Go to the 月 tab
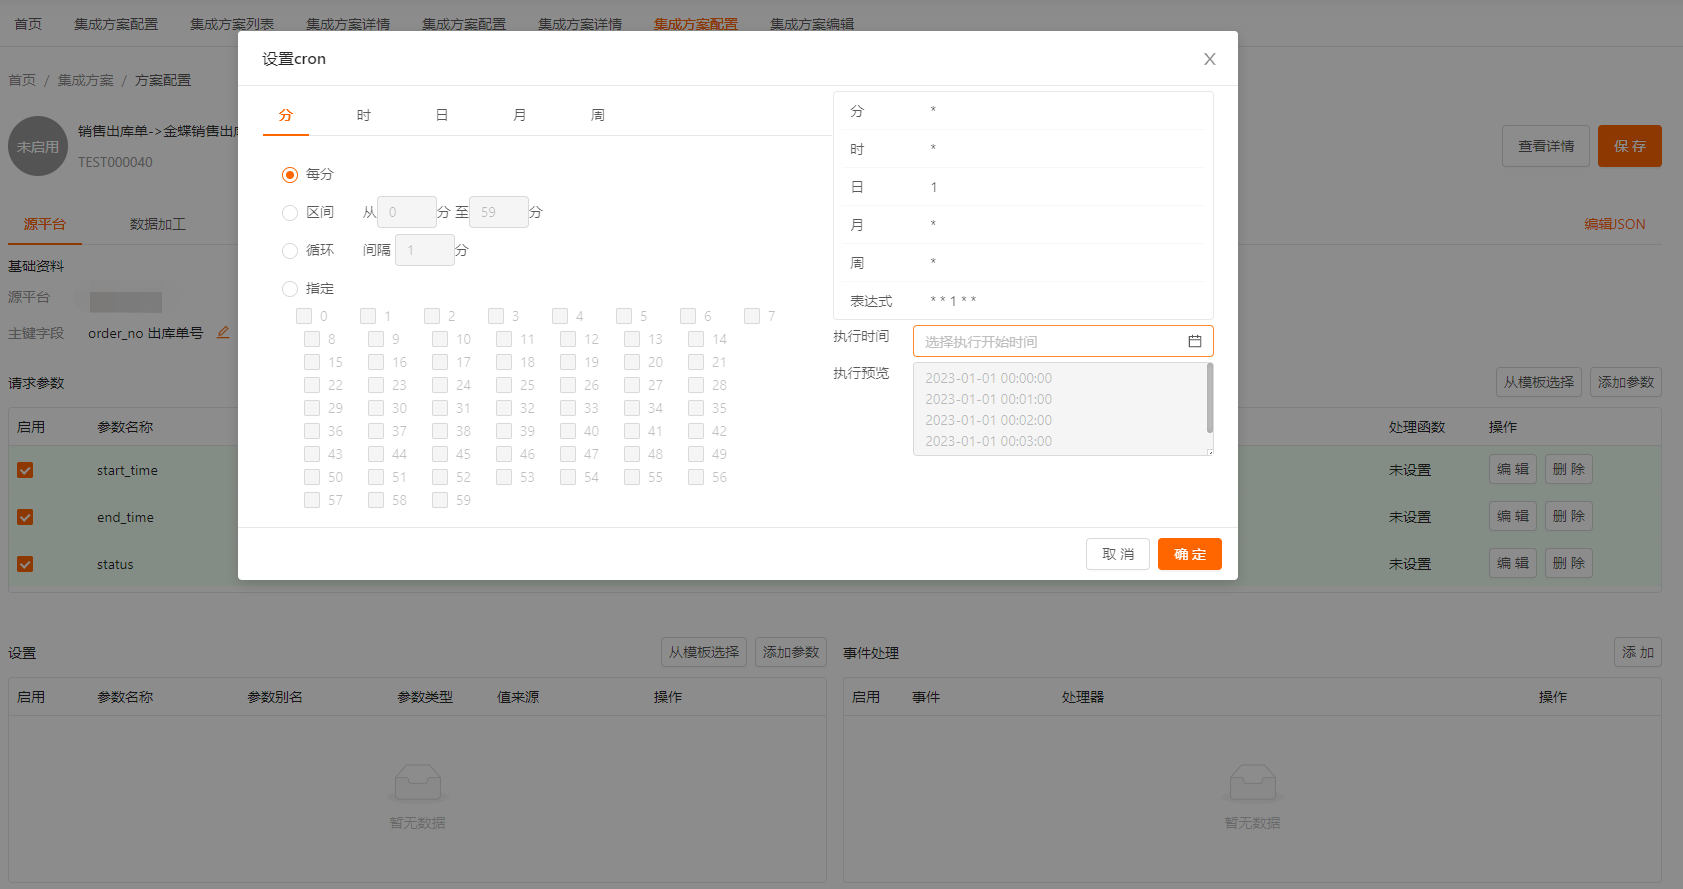 point(519,115)
